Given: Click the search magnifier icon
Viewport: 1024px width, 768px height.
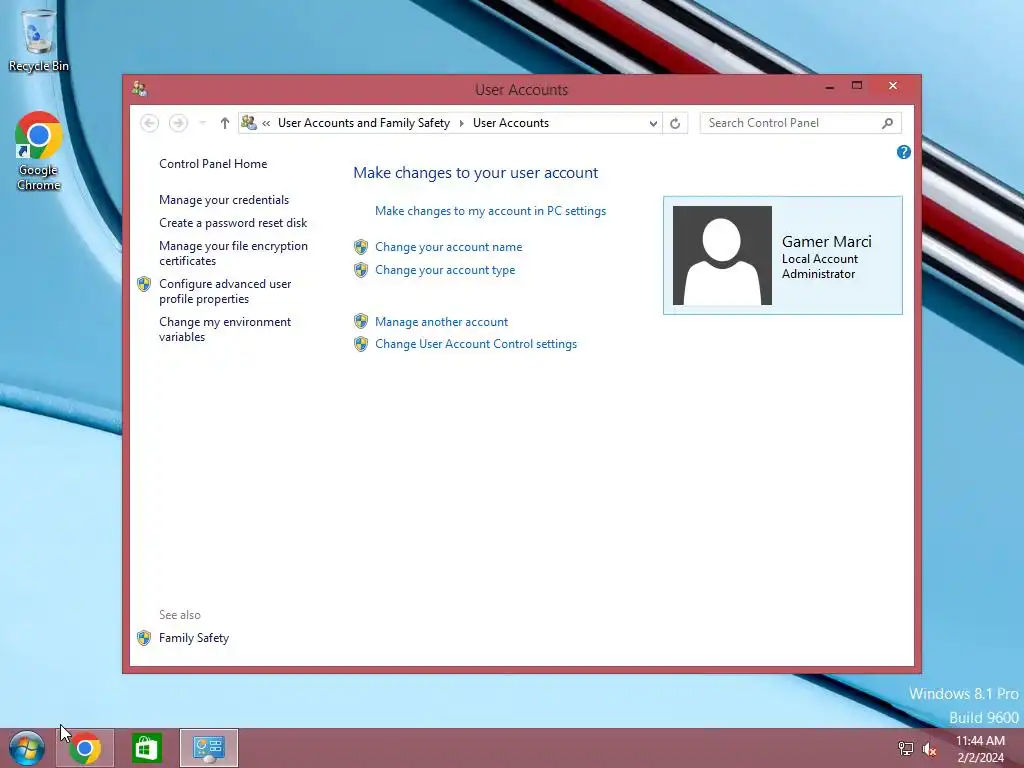Looking at the screenshot, I should pos(887,123).
